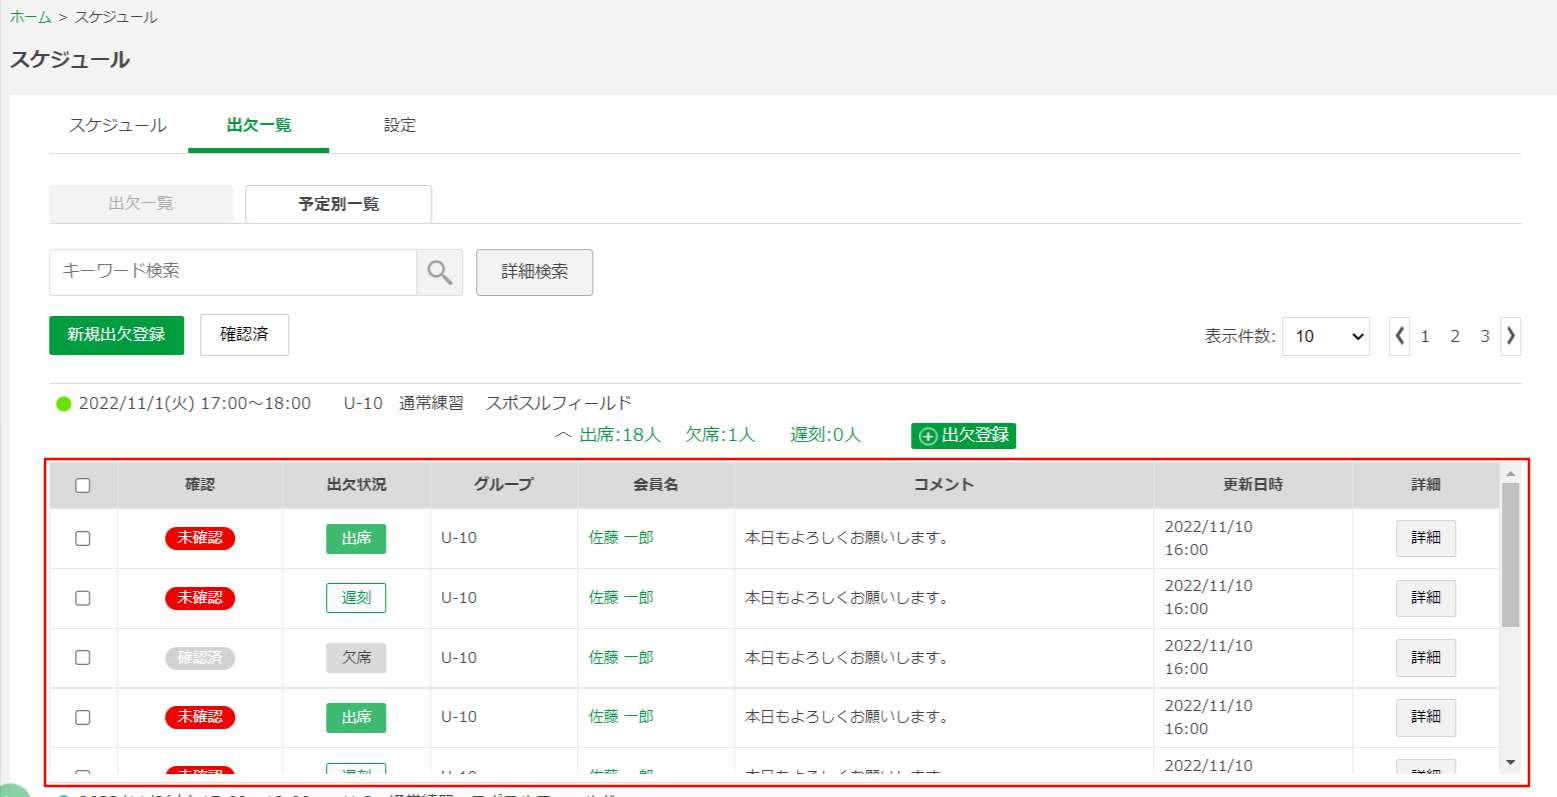Click the 確認 column header
The width and height of the screenshot is (1557, 797).
coord(200,485)
